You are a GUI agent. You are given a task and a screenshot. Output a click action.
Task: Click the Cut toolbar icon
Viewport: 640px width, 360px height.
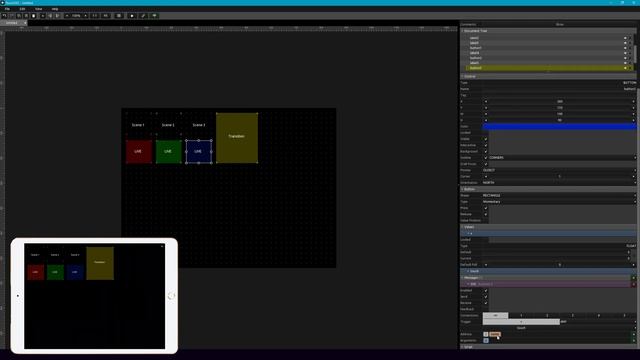click(19, 16)
